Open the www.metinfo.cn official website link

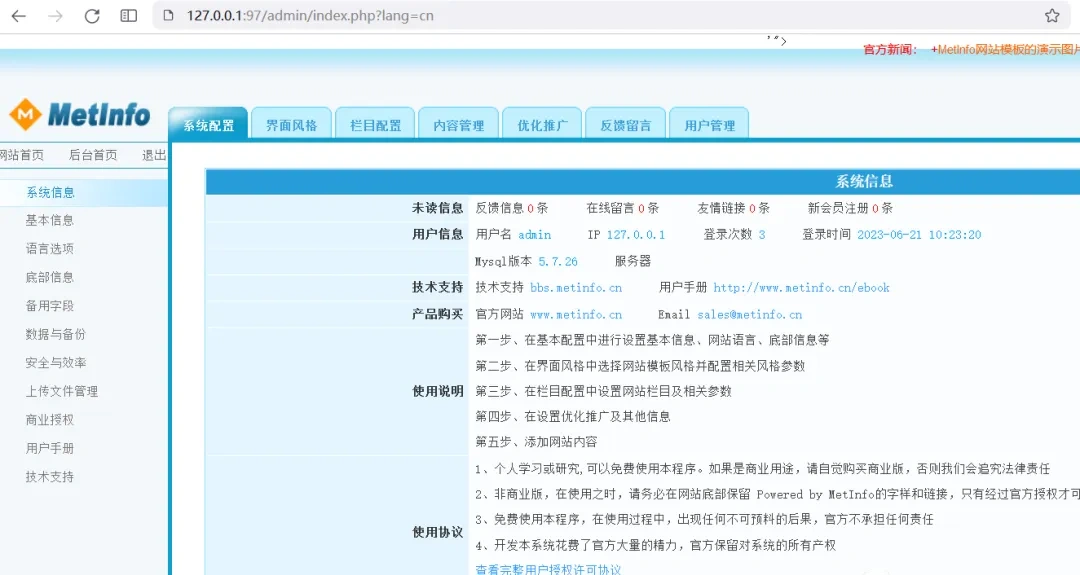point(576,315)
